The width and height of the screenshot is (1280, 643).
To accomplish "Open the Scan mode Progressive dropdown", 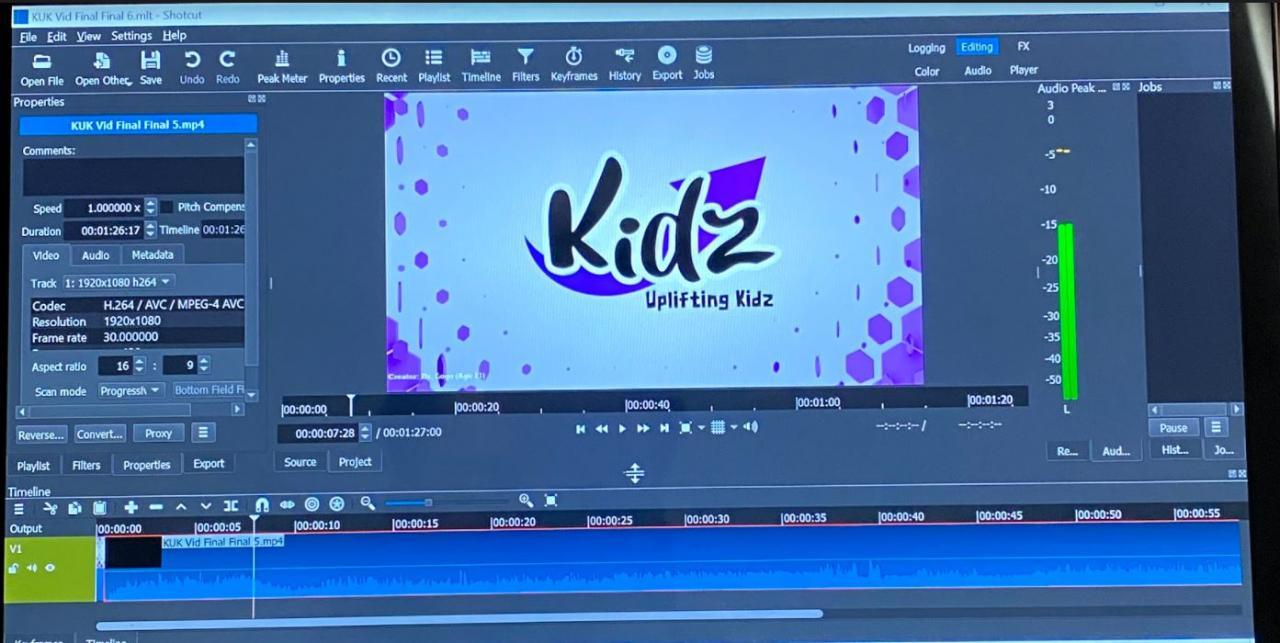I will (130, 391).
